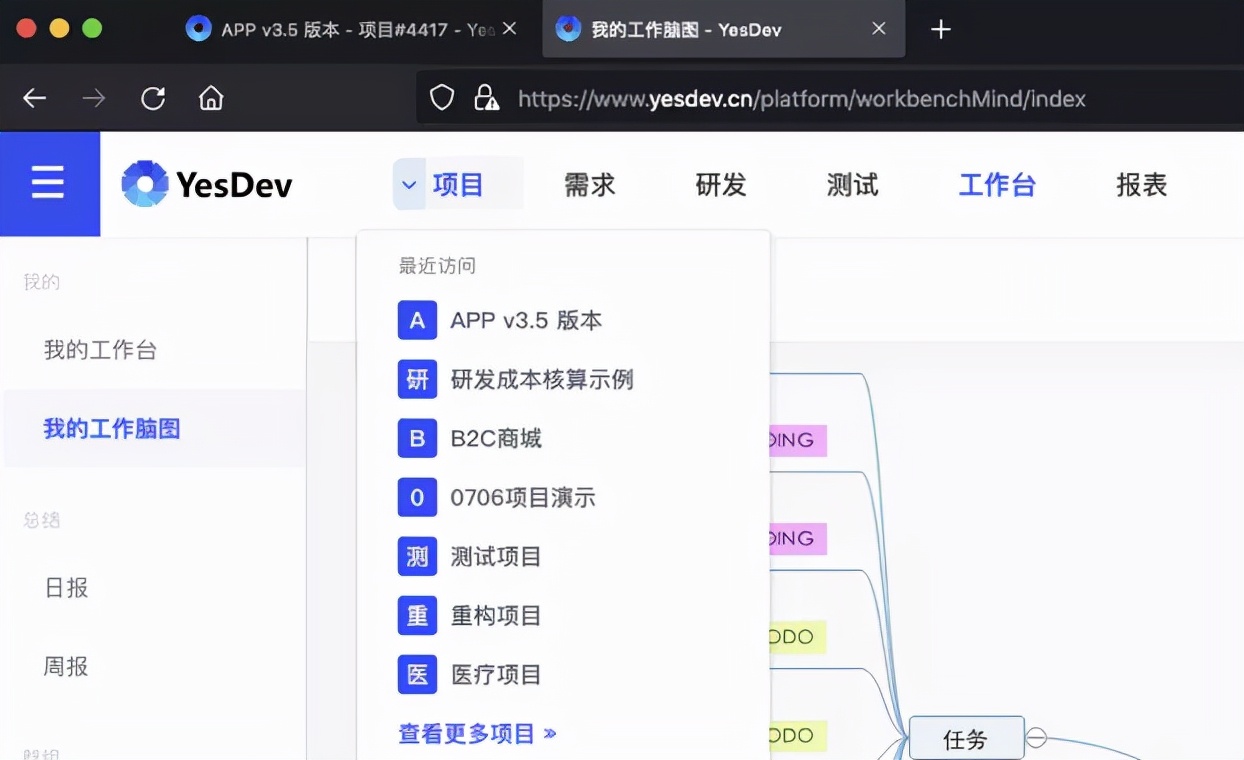Switch to the 工作台 navigation tab
This screenshot has height=760, width=1244.
click(996, 185)
